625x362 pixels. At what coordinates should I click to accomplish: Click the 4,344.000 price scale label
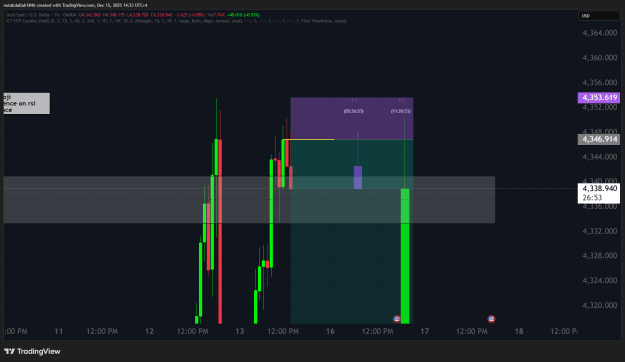[x=599, y=157]
